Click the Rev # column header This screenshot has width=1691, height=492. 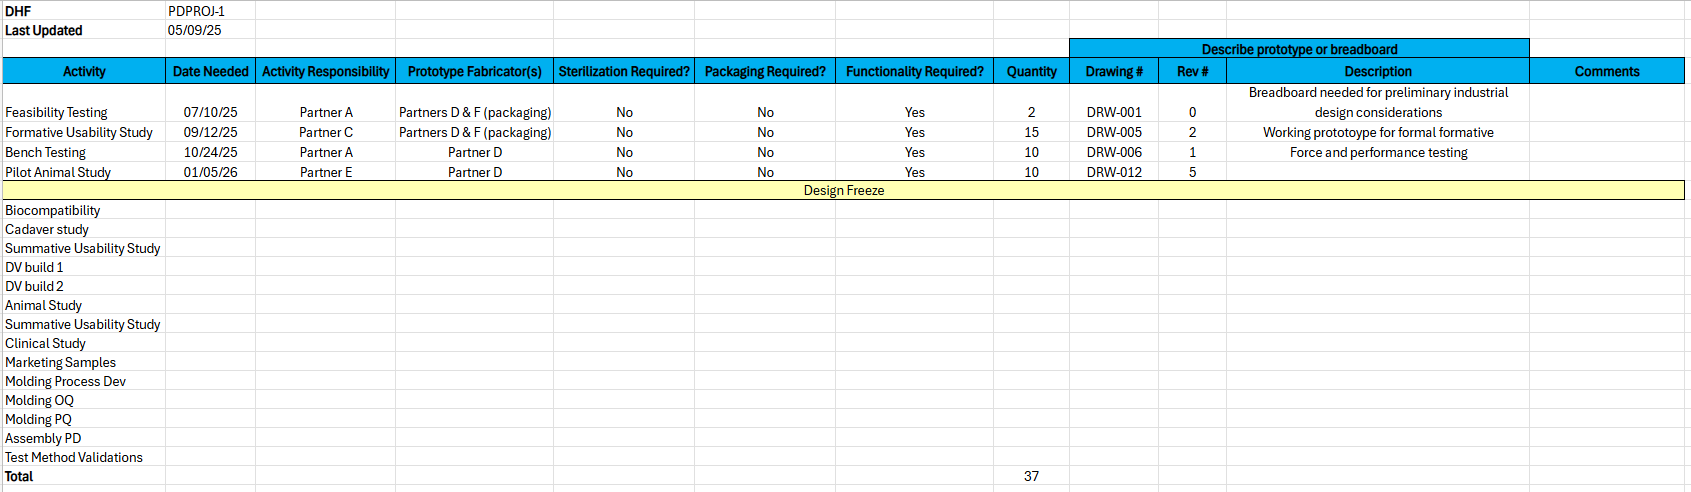1192,71
